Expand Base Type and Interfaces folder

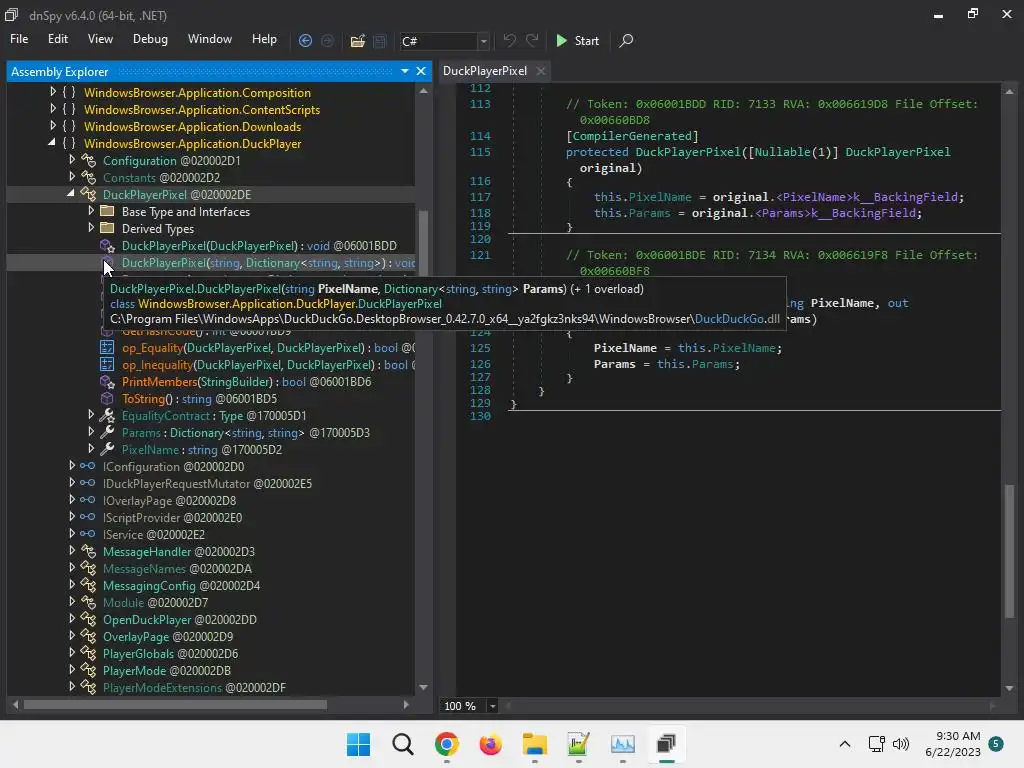[91, 211]
